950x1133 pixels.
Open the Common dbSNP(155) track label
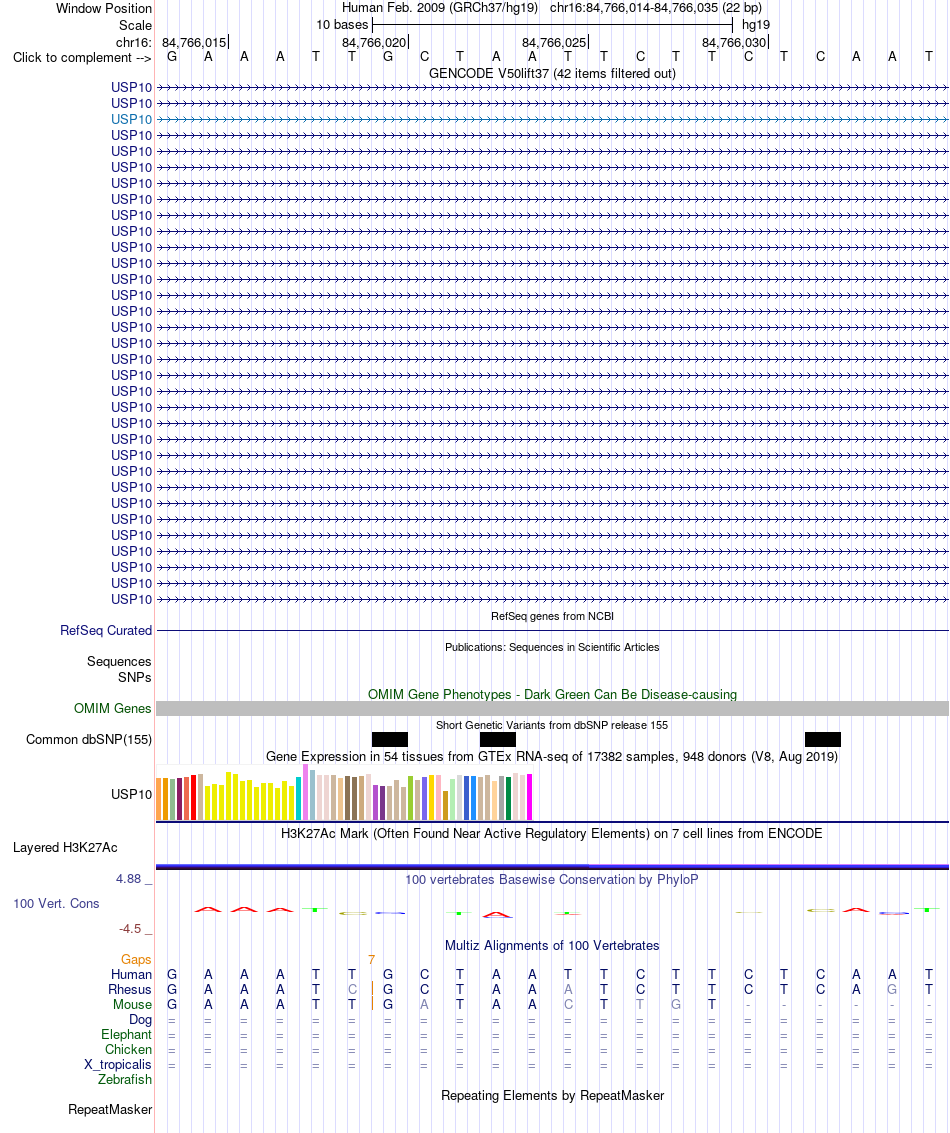pyautogui.click(x=89, y=739)
